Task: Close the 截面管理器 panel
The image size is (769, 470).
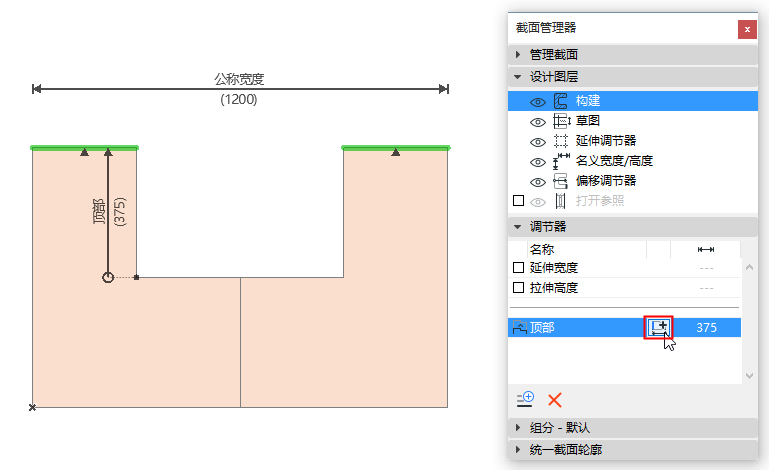Action: point(747,29)
